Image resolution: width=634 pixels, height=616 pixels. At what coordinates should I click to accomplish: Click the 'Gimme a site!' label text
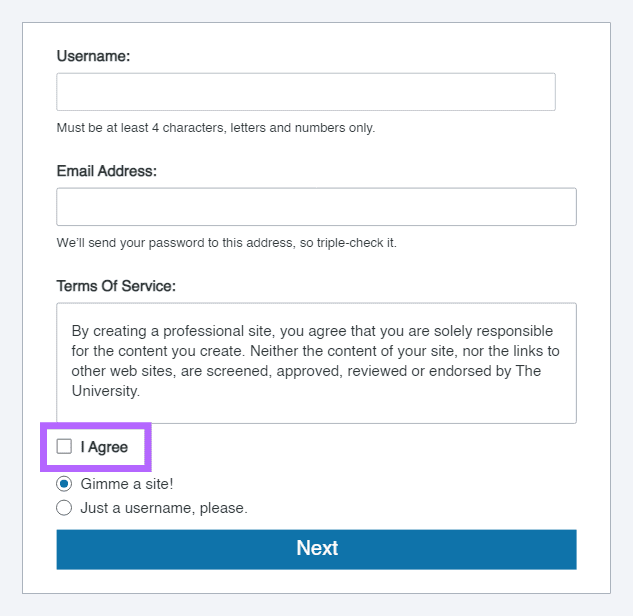pos(127,484)
